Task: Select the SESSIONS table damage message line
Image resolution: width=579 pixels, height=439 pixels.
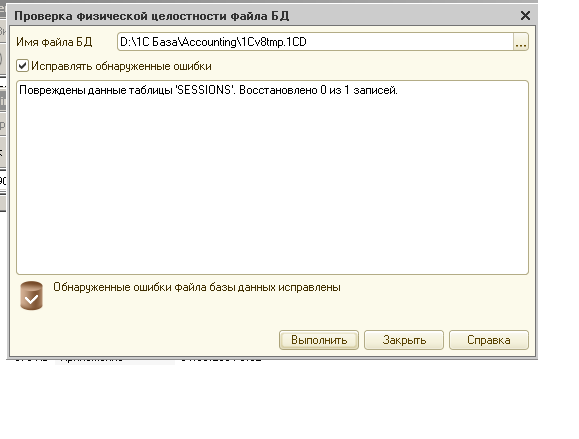Action: [x=208, y=90]
